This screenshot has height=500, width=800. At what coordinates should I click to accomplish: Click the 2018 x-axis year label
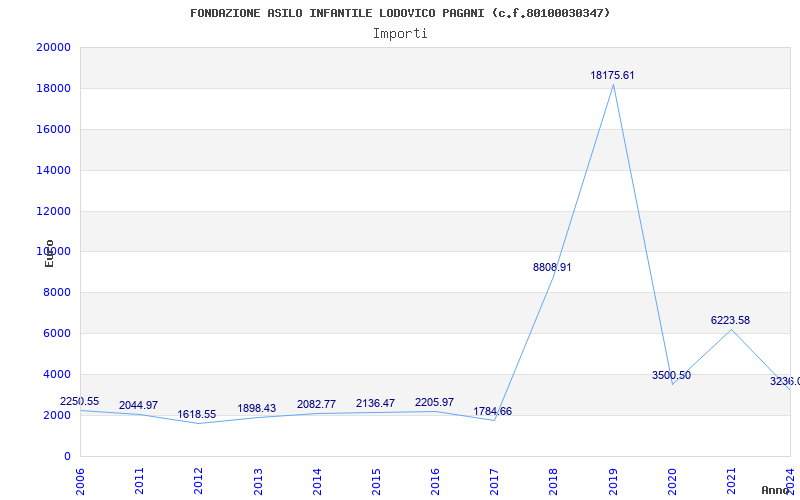[554, 481]
